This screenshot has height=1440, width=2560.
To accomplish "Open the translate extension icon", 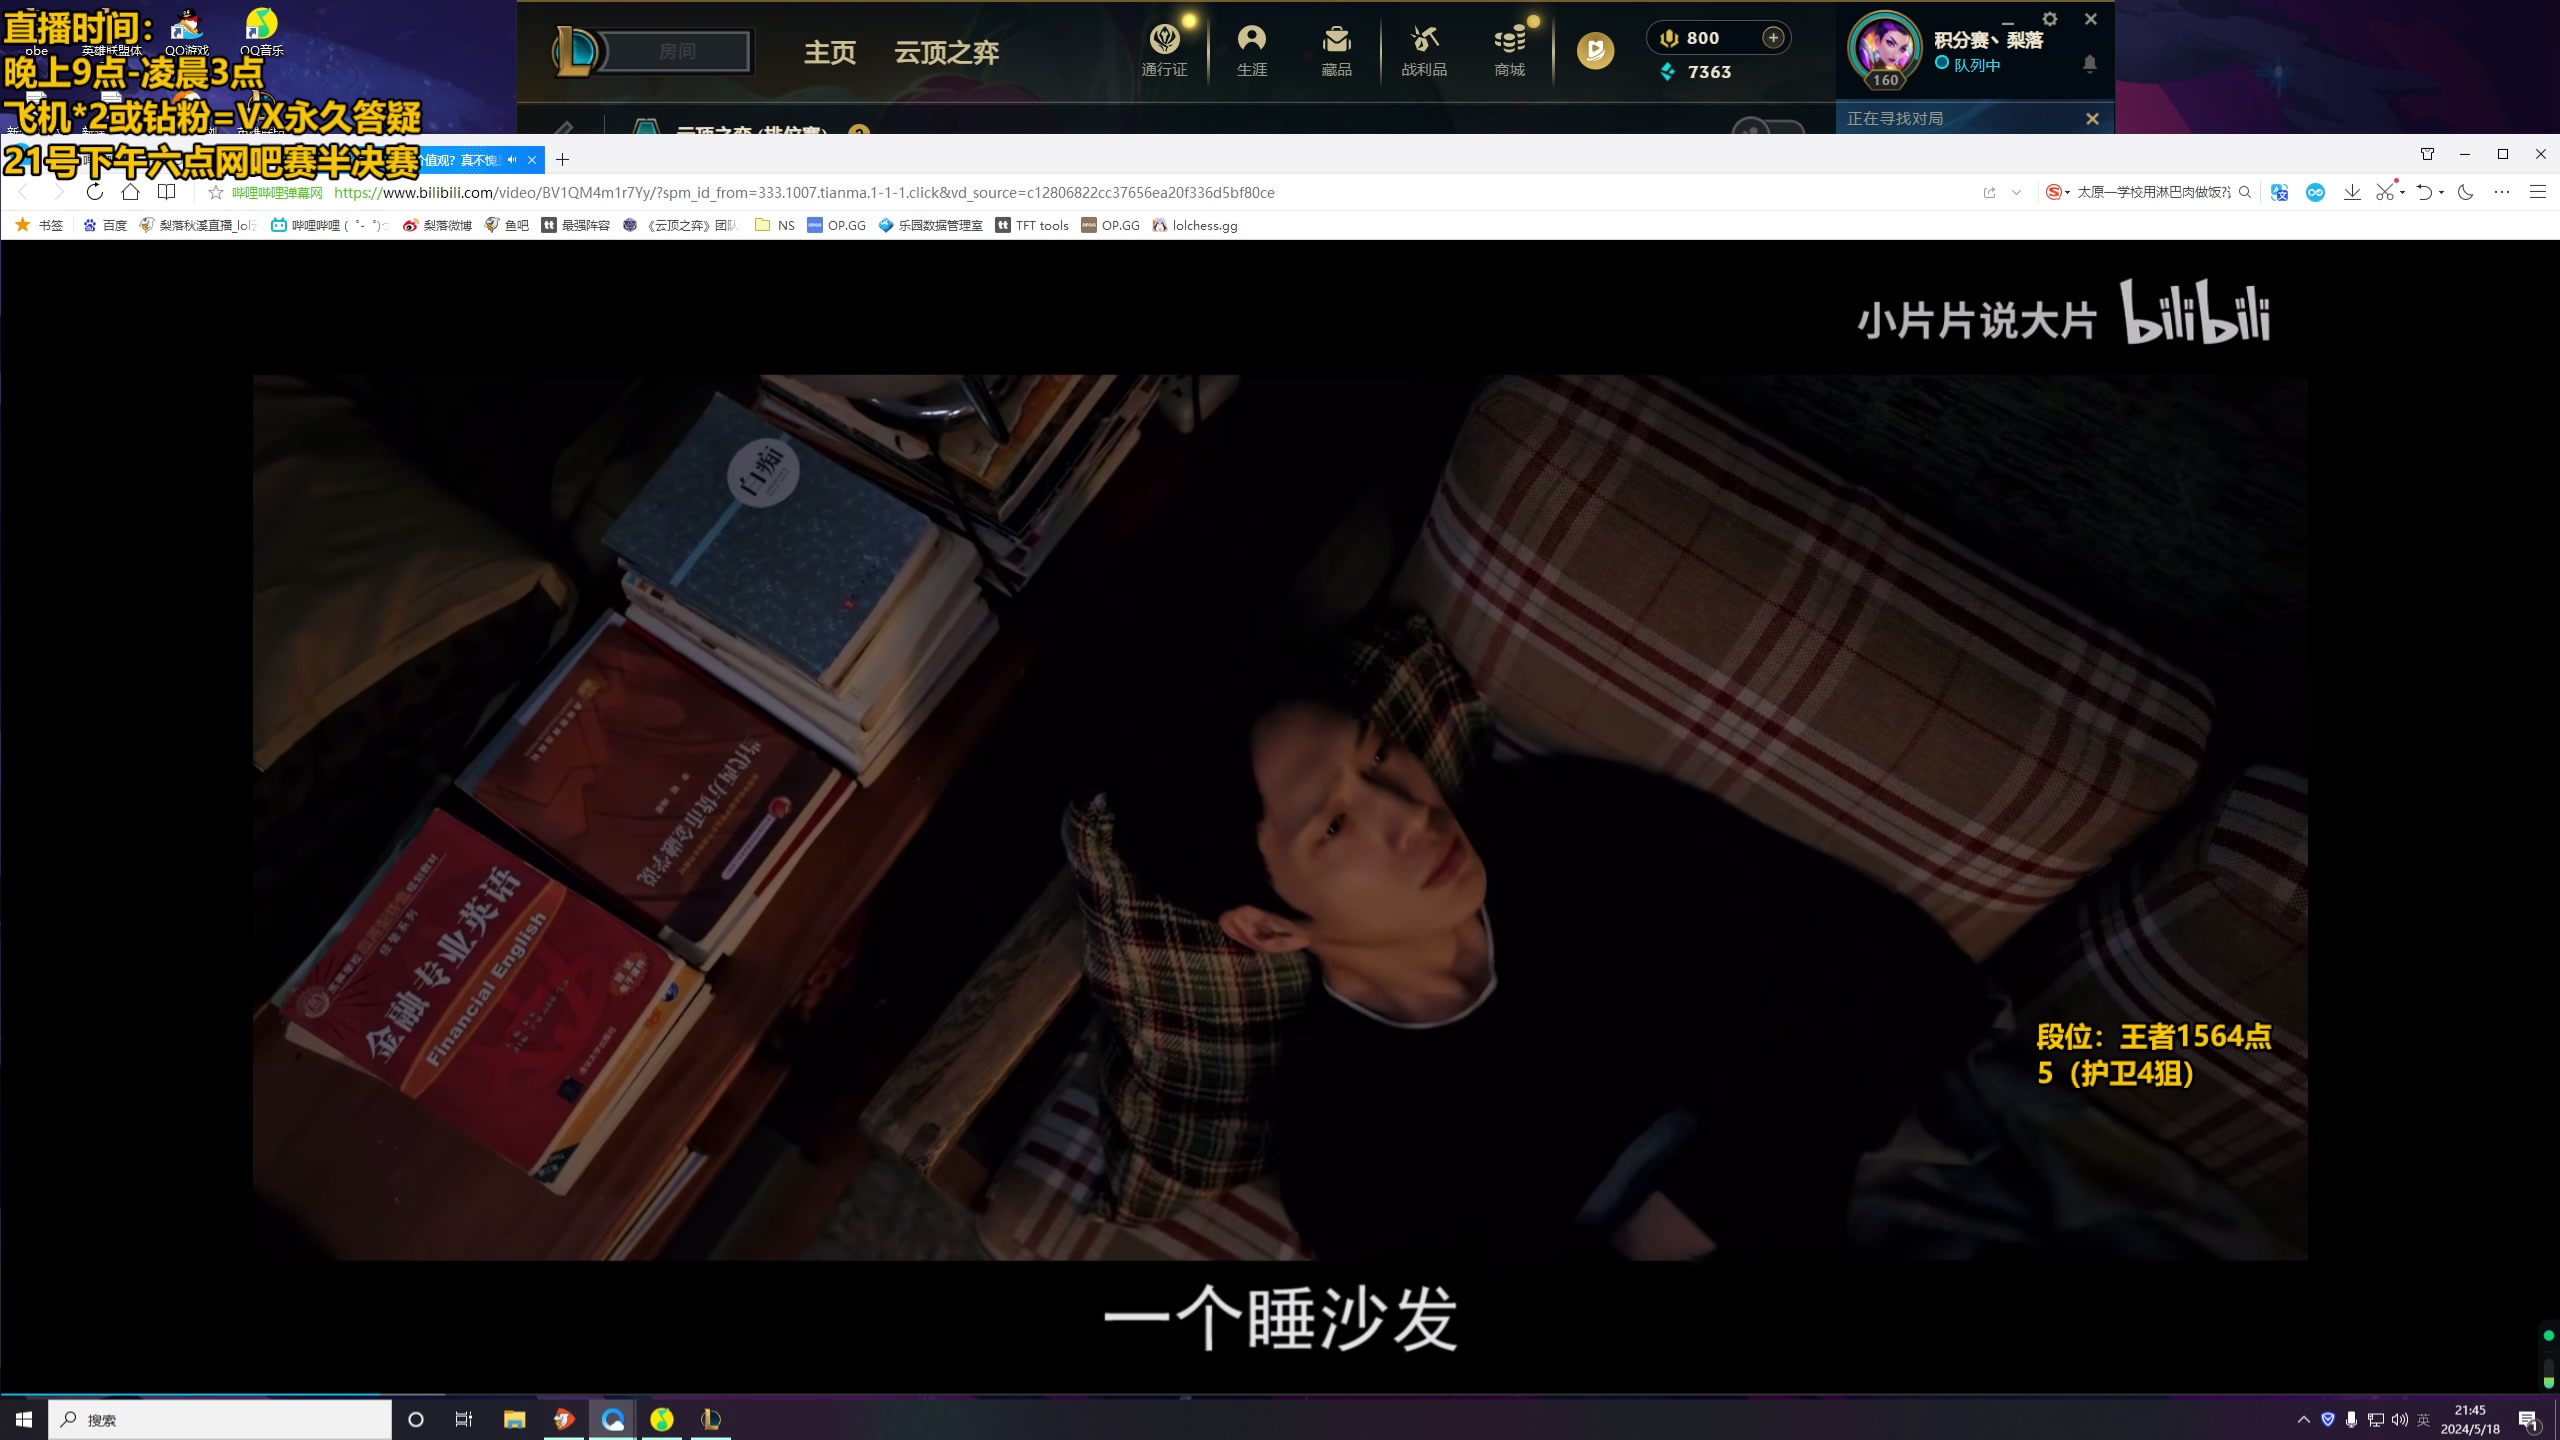I will tap(2279, 192).
